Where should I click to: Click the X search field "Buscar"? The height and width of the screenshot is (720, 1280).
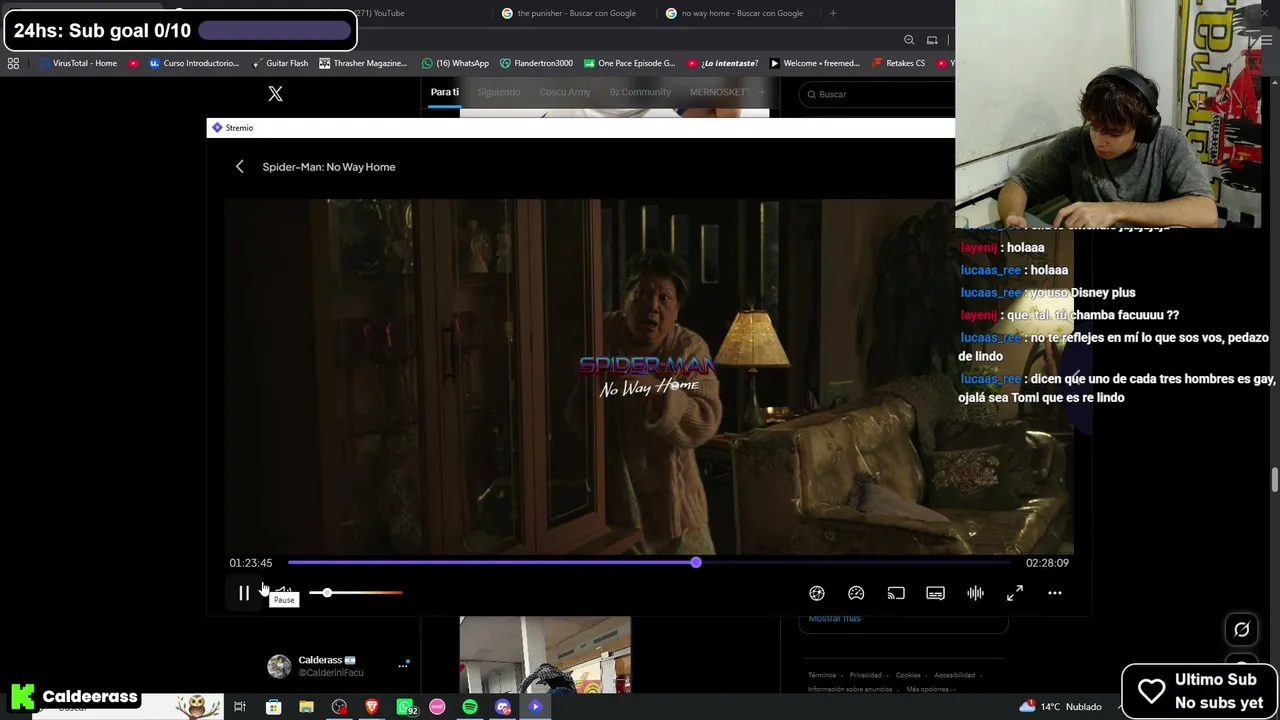(878, 94)
